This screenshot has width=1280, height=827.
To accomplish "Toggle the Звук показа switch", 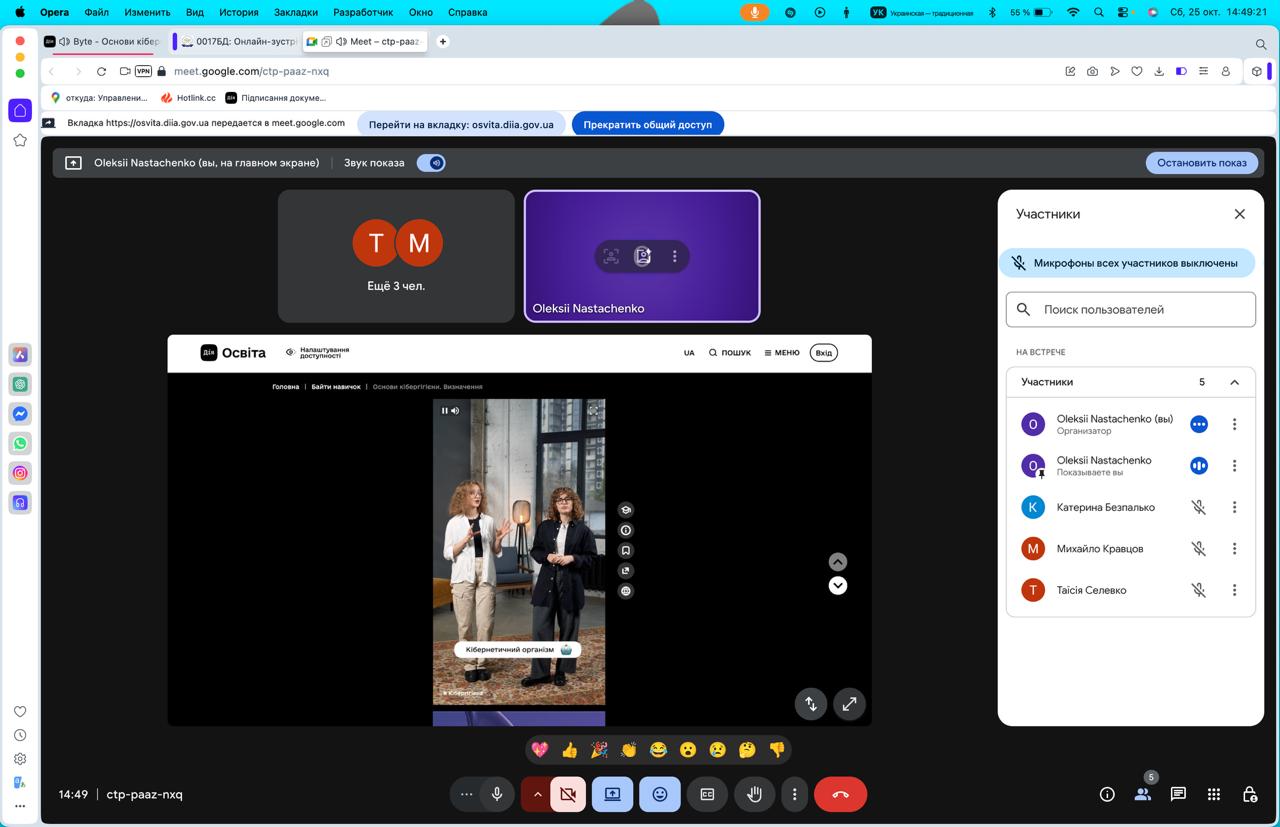I will click(431, 163).
